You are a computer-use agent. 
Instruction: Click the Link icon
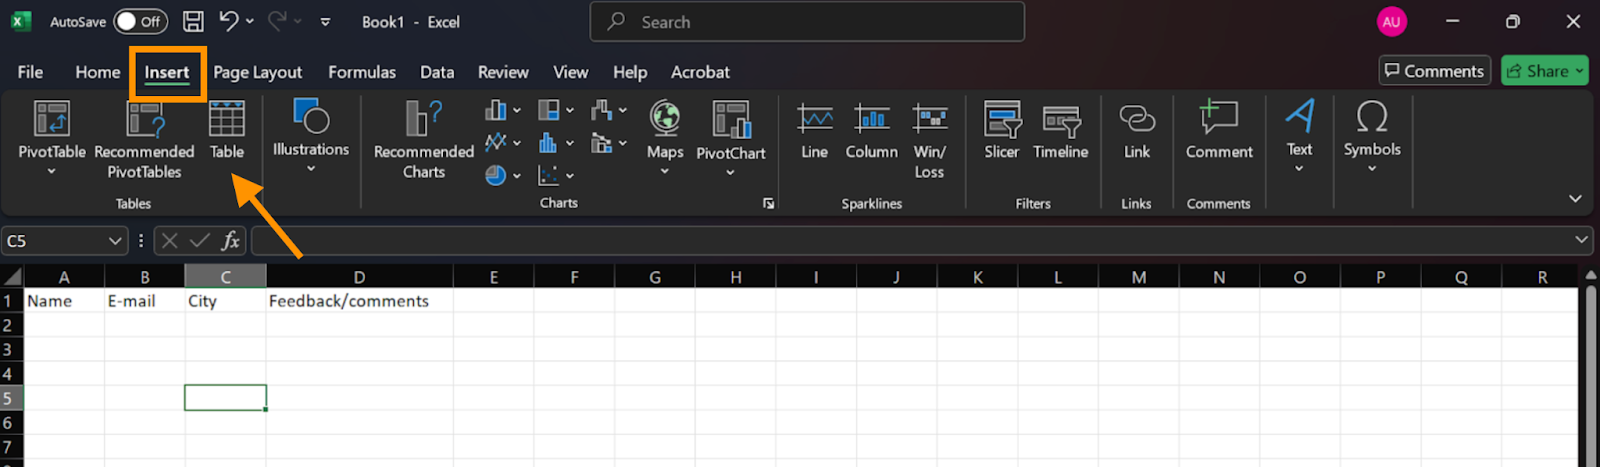(1137, 131)
